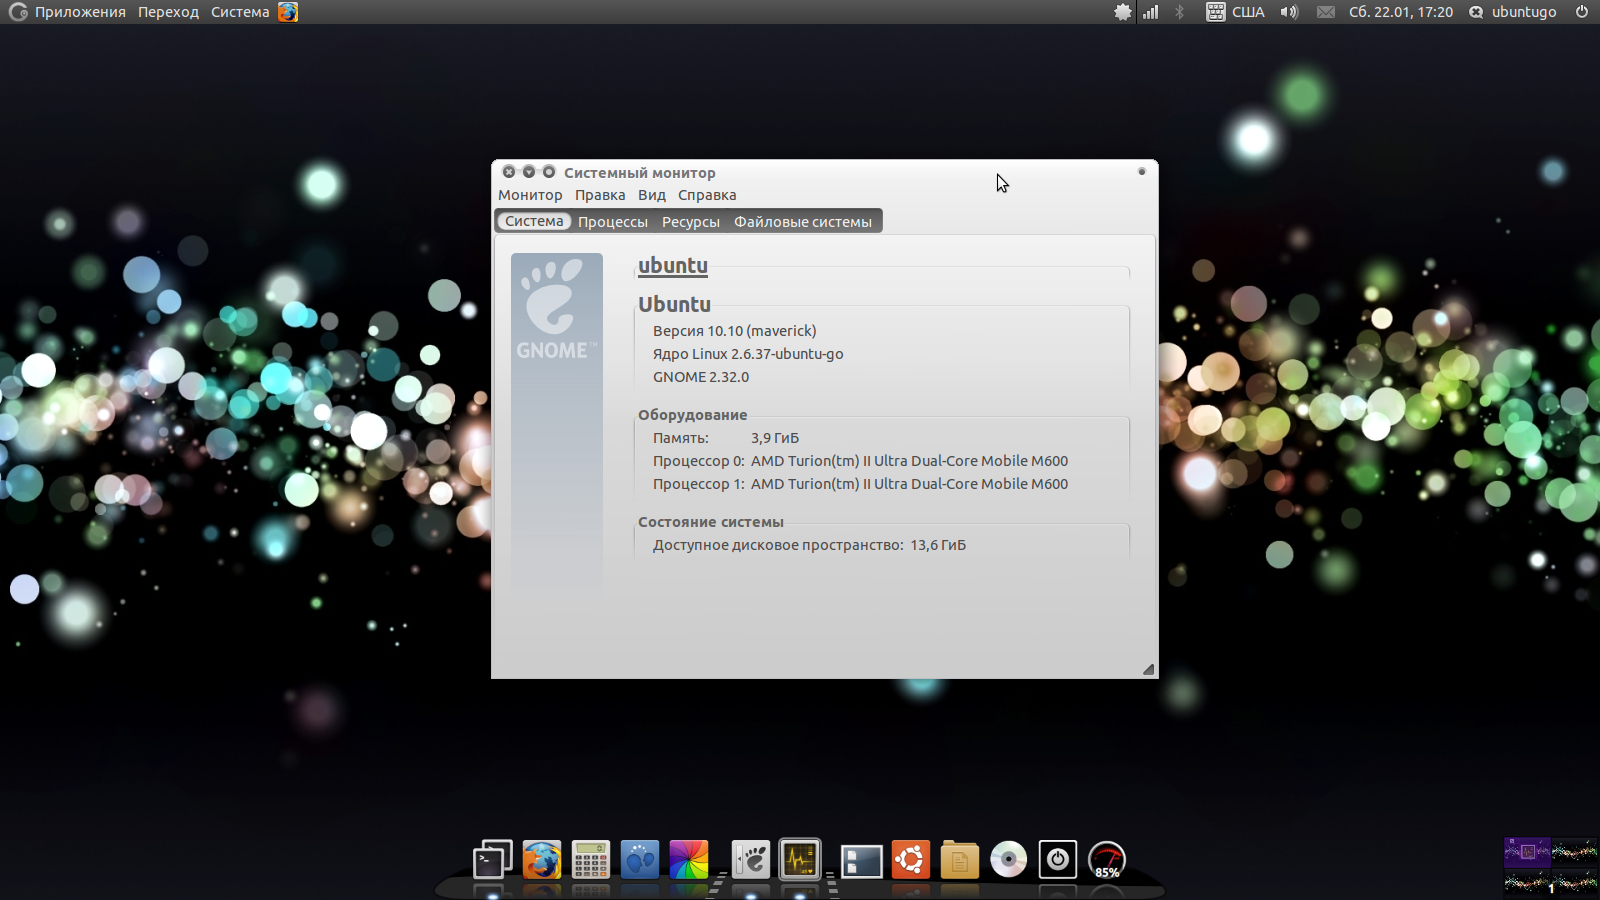
Task: Click the Процессор 1 line
Action: click(860, 484)
